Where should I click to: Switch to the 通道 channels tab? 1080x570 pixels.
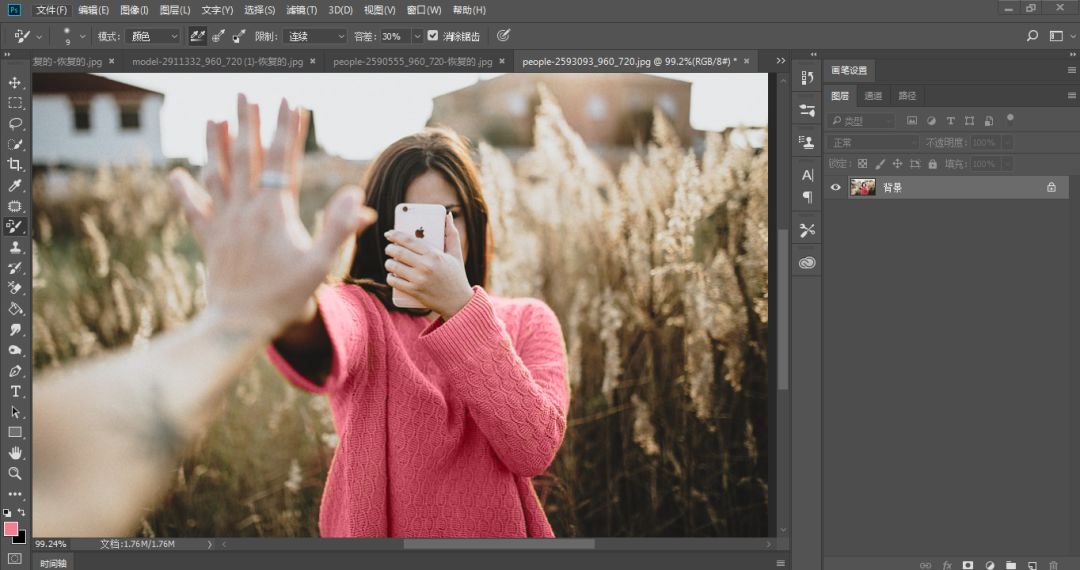point(873,96)
